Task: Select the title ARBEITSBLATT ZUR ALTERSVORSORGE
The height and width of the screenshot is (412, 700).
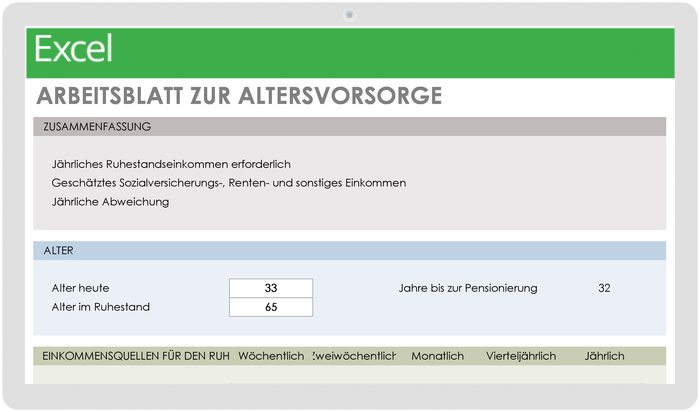Action: (x=239, y=96)
